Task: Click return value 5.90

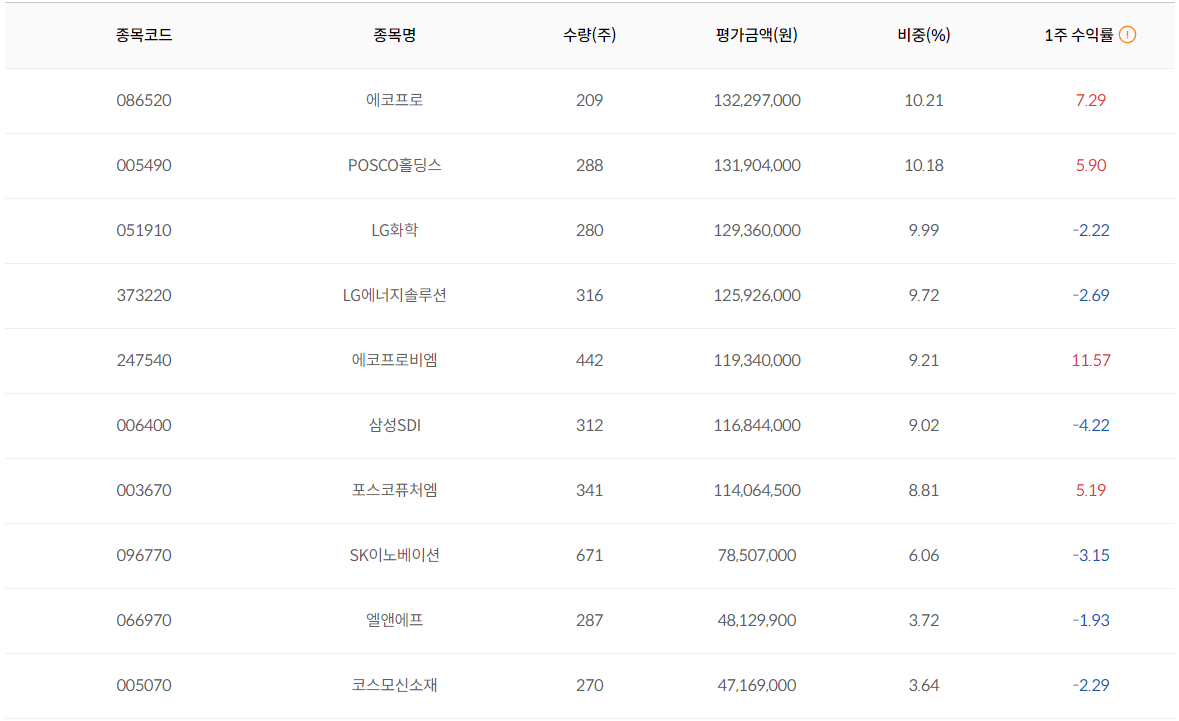Action: 1090,165
